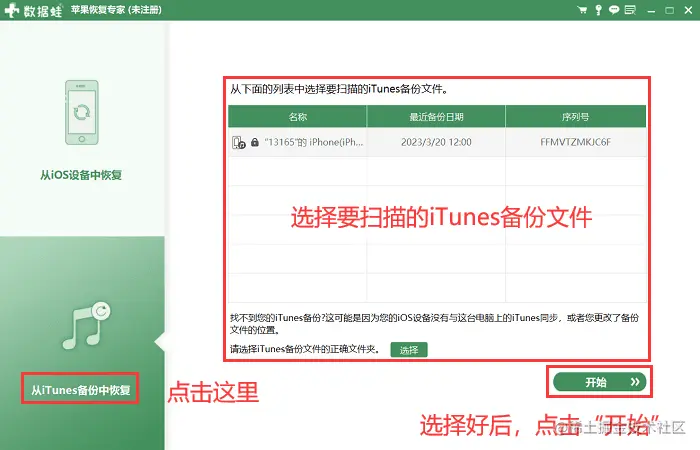Open the chat feedback bubble icon

click(614, 10)
